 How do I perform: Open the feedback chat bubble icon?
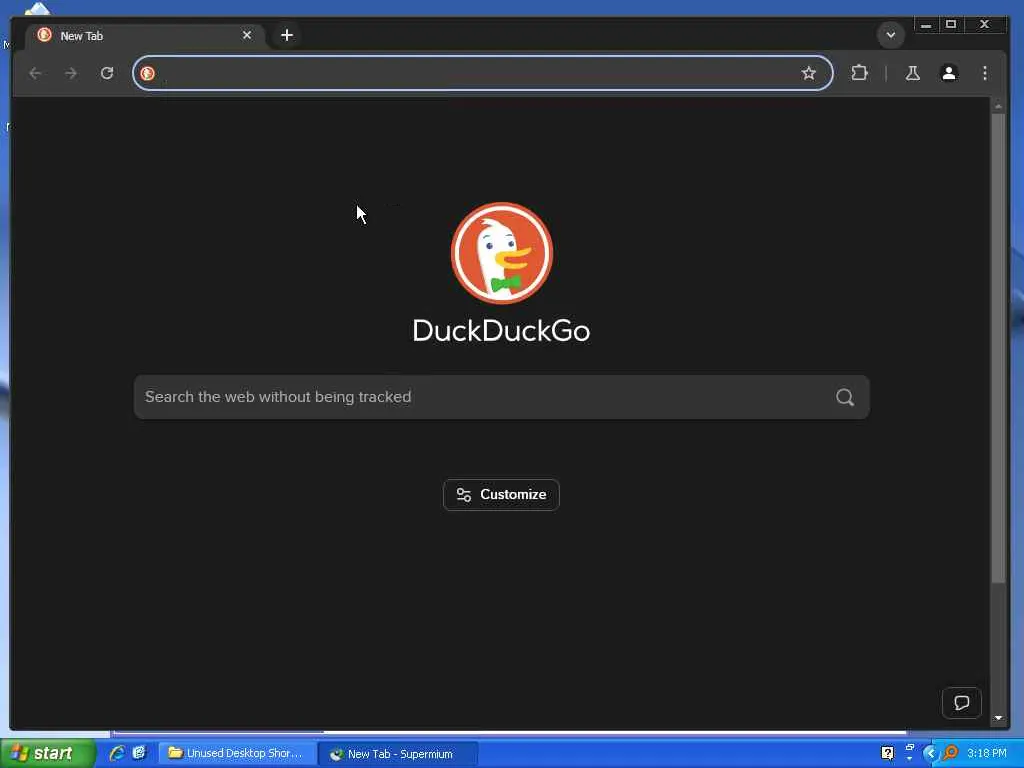(x=961, y=703)
